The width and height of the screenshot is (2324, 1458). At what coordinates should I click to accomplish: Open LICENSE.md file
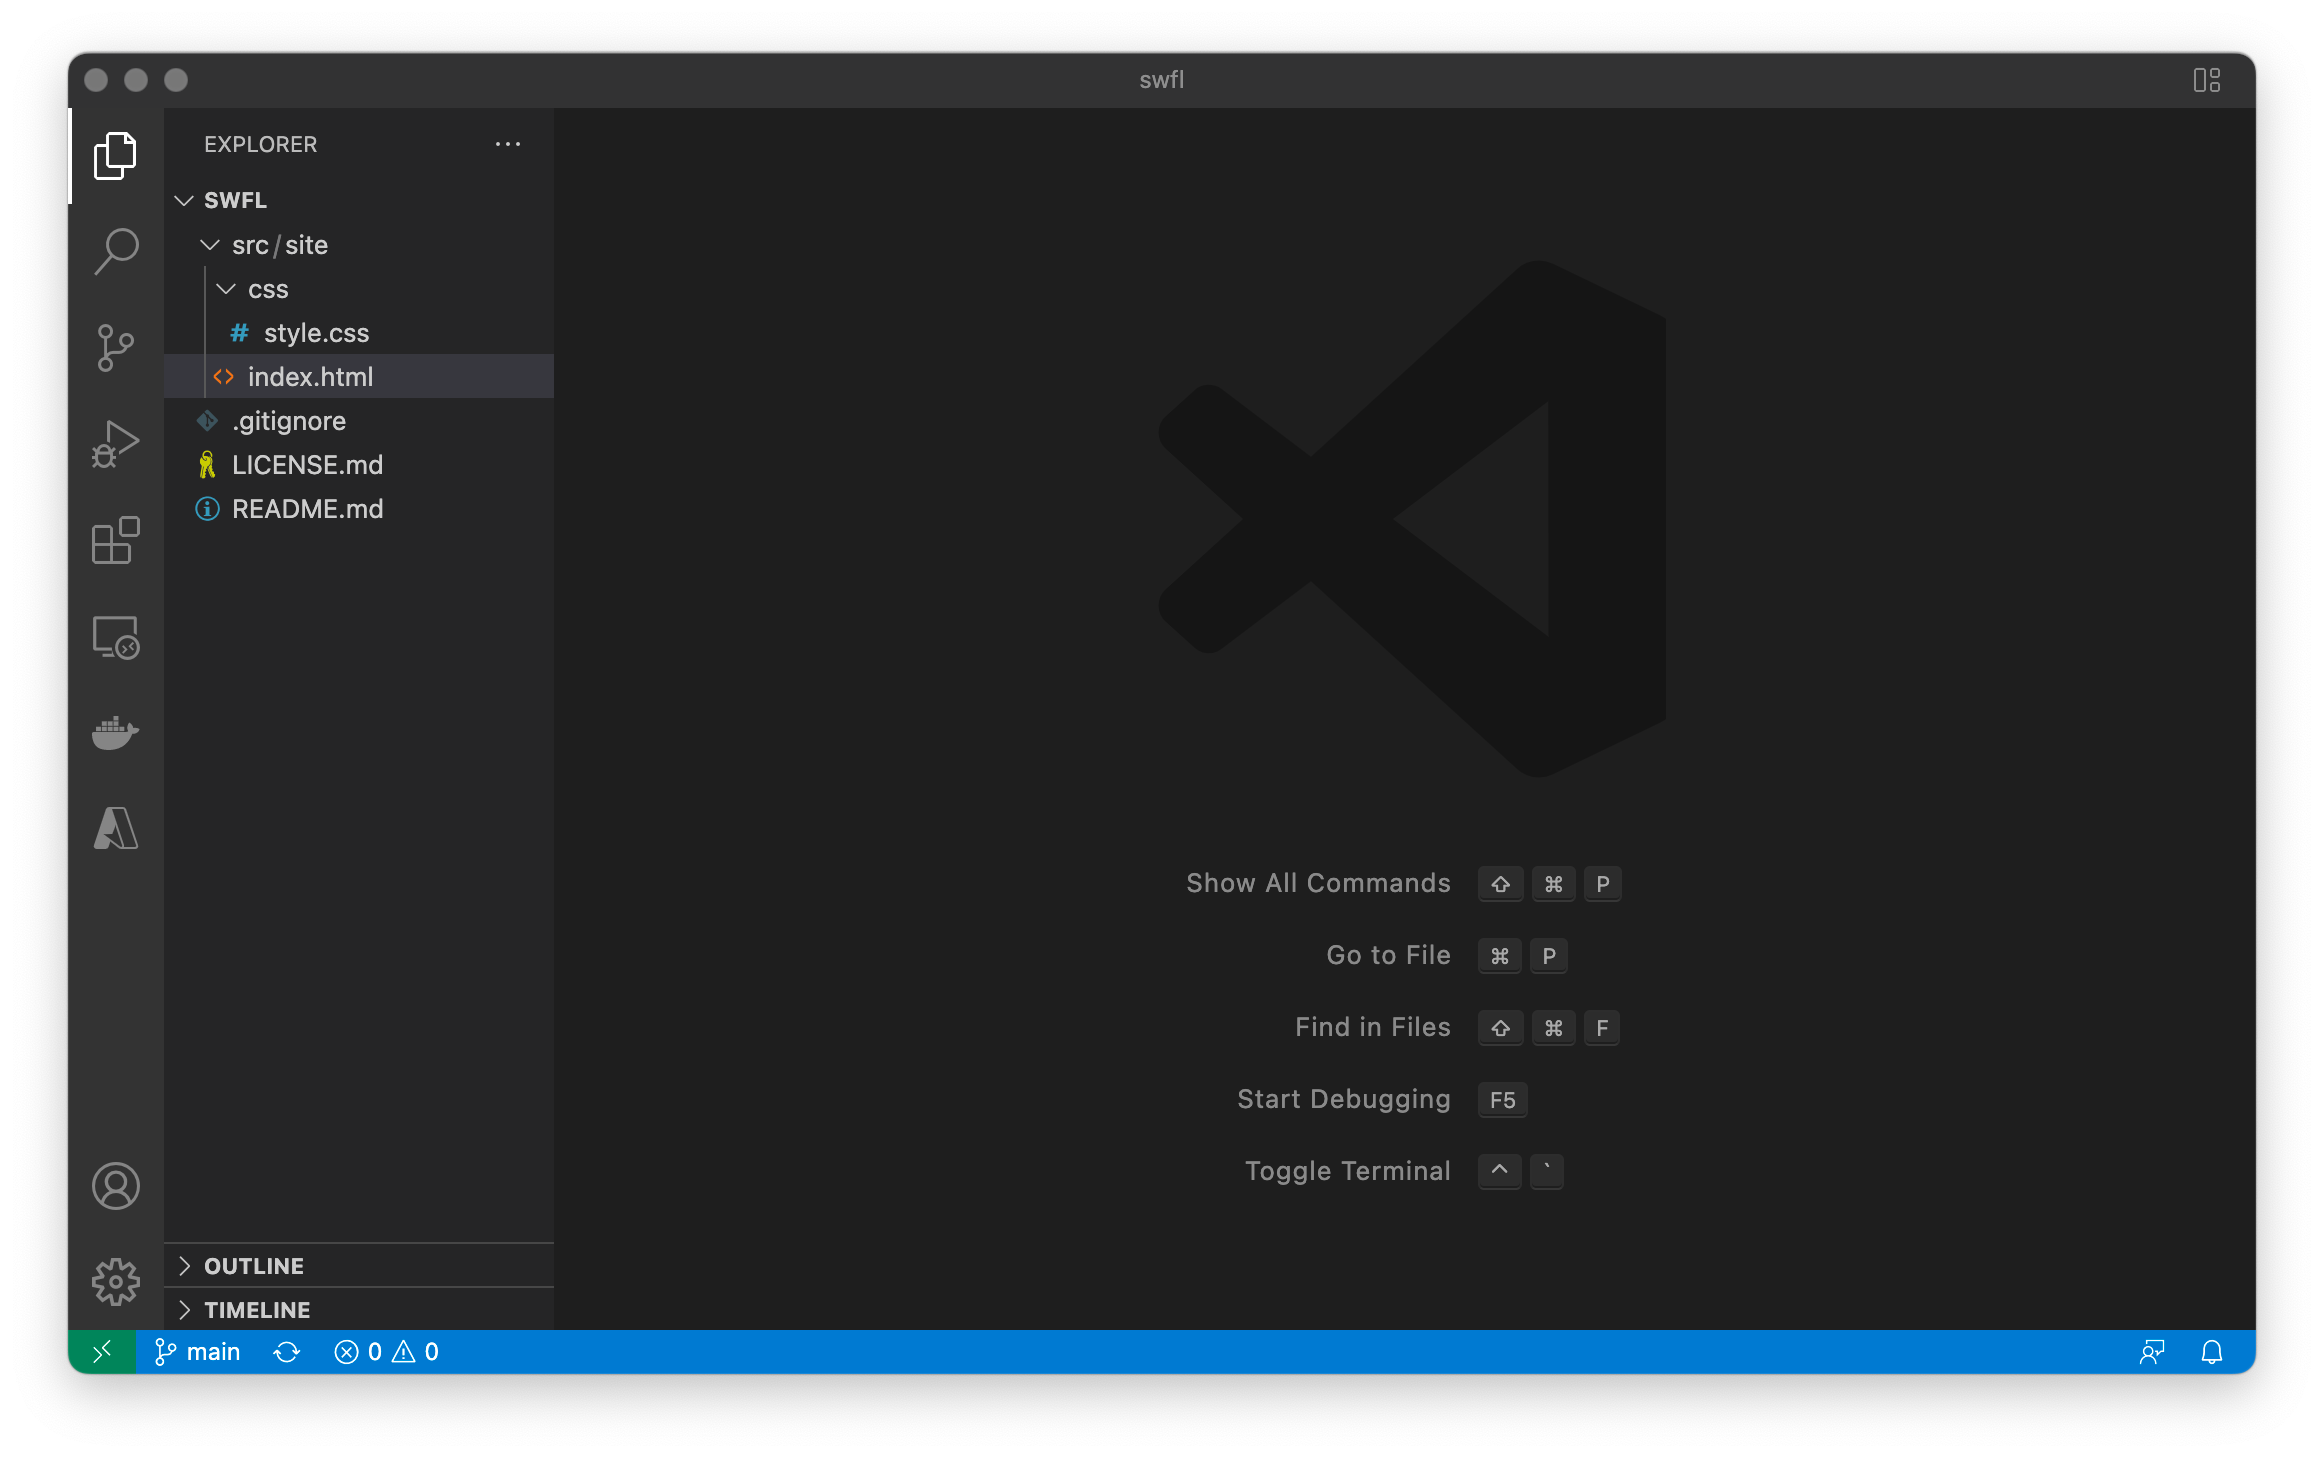point(360,465)
